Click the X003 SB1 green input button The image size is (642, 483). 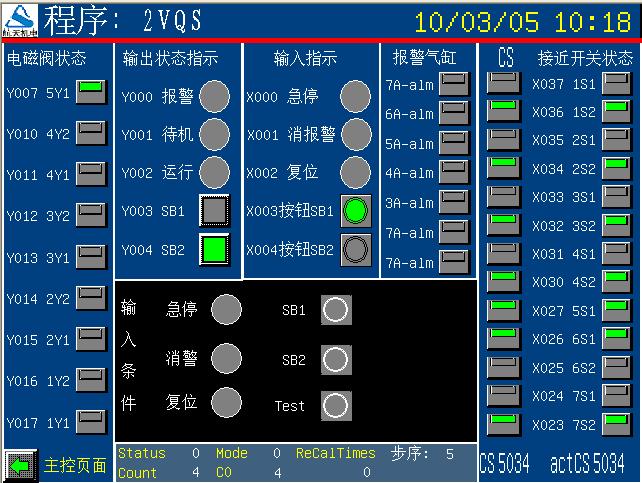coord(355,210)
